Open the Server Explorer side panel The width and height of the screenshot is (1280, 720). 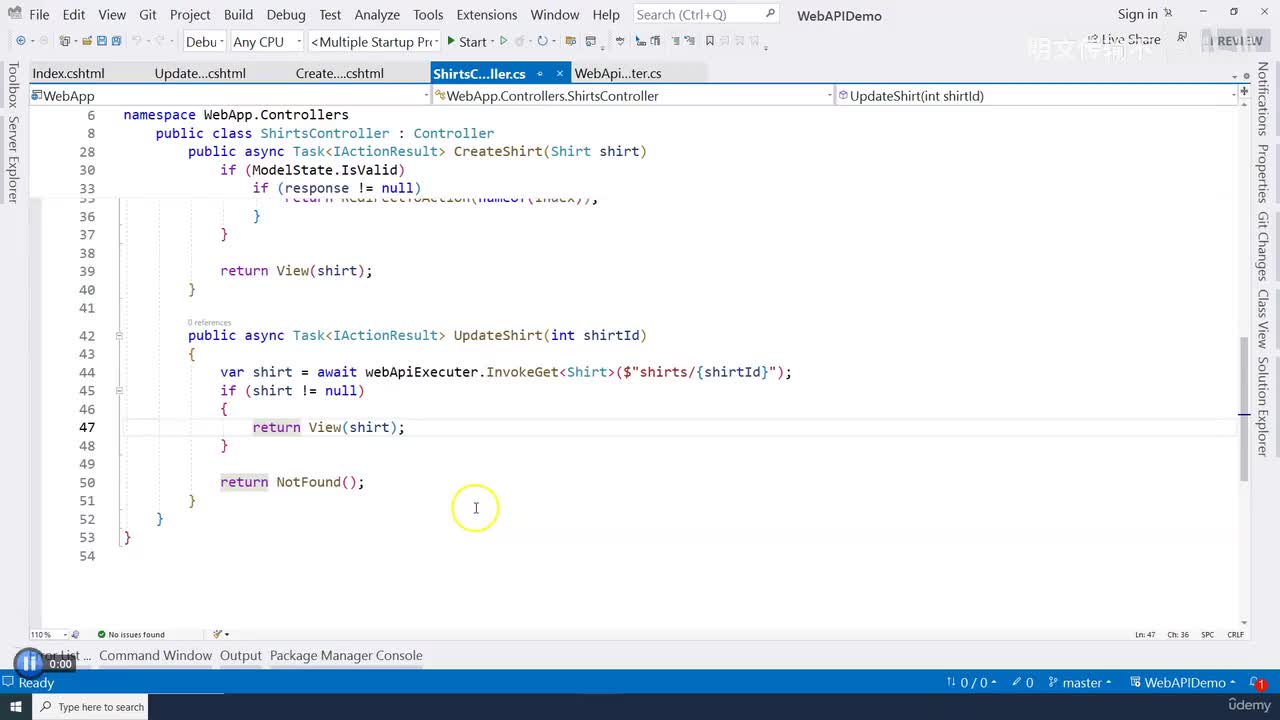tap(13, 159)
